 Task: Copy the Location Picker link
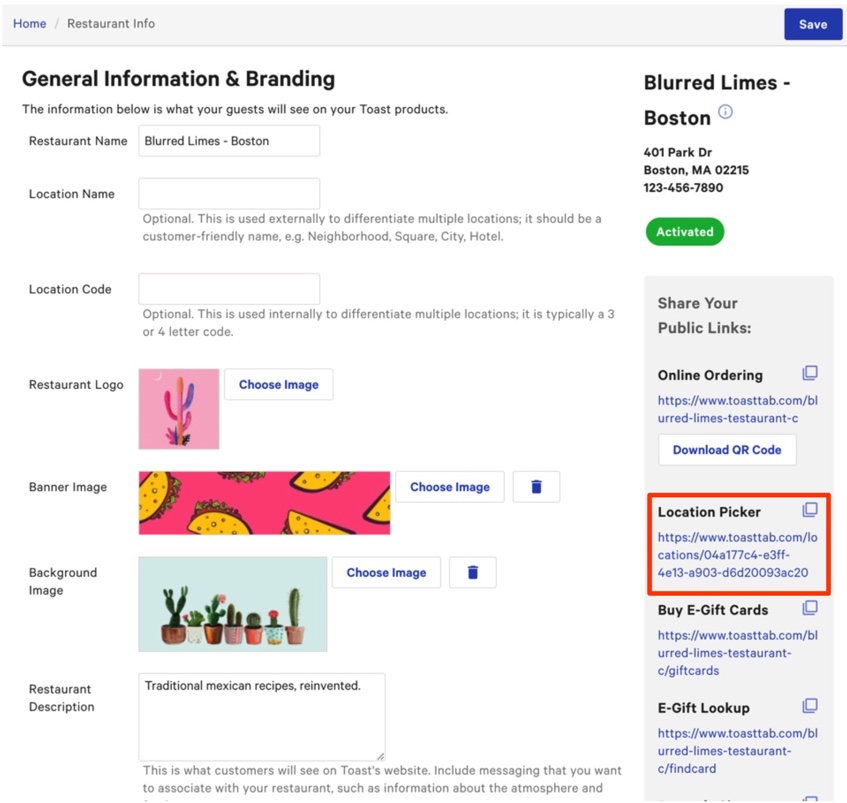[810, 510]
